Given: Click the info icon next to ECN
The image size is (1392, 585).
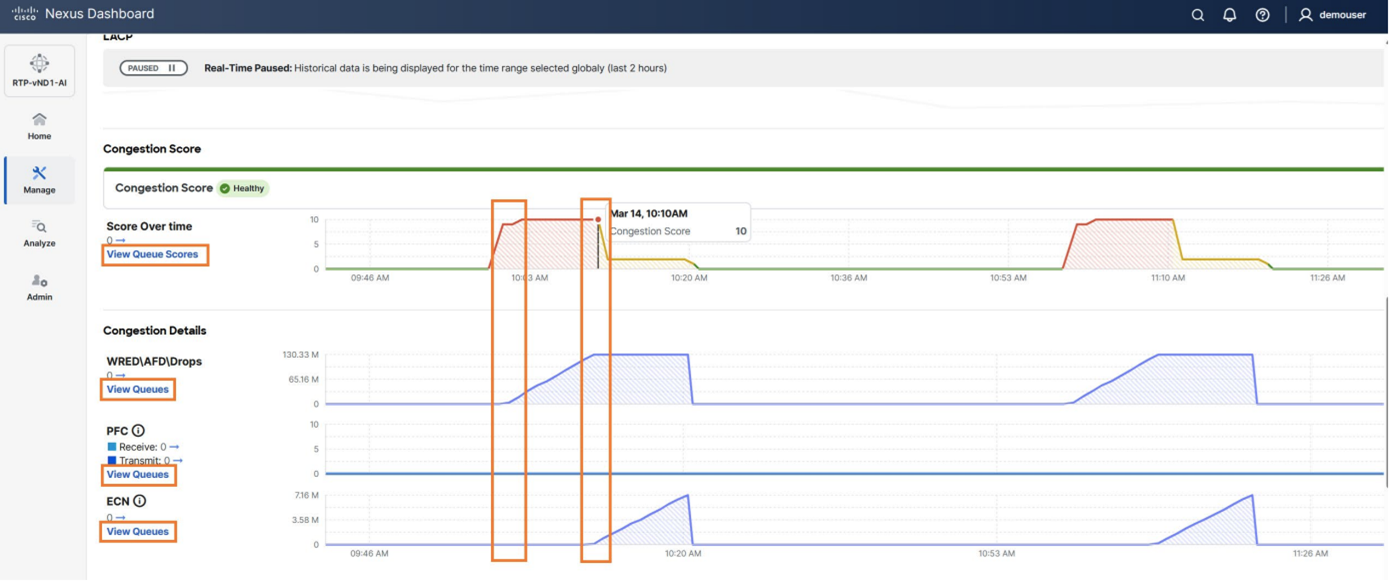Looking at the screenshot, I should point(140,501).
